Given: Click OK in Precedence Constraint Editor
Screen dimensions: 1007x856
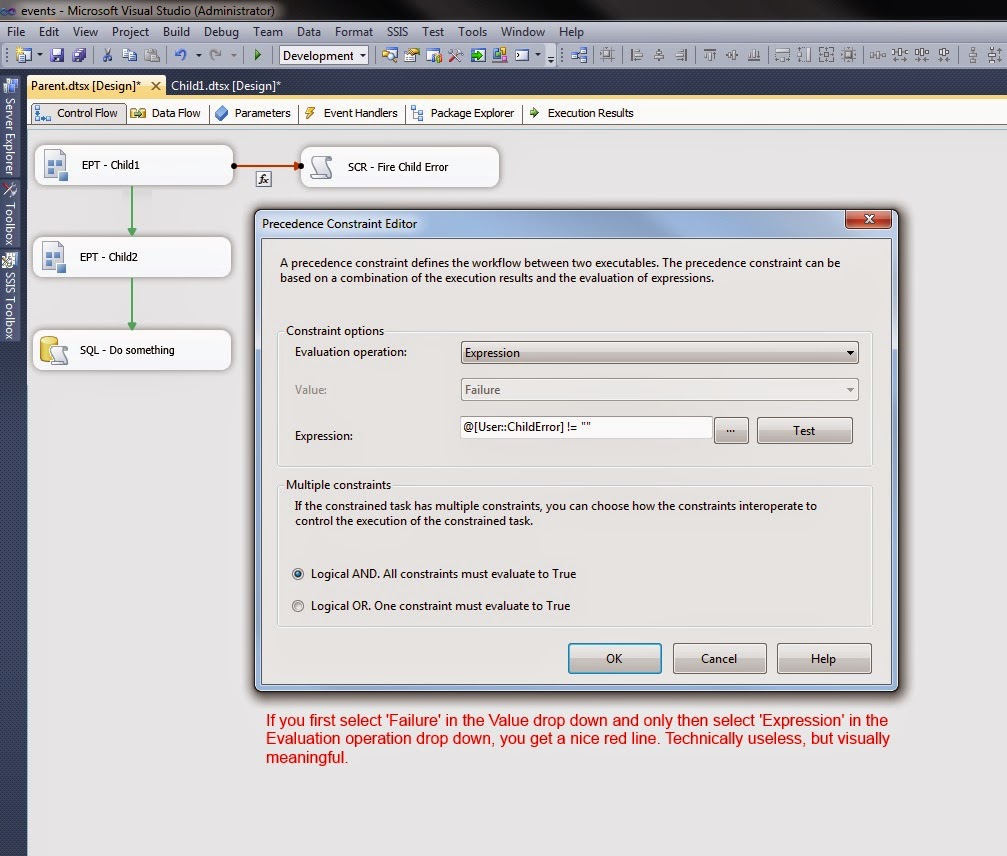Looking at the screenshot, I should pyautogui.click(x=615, y=658).
